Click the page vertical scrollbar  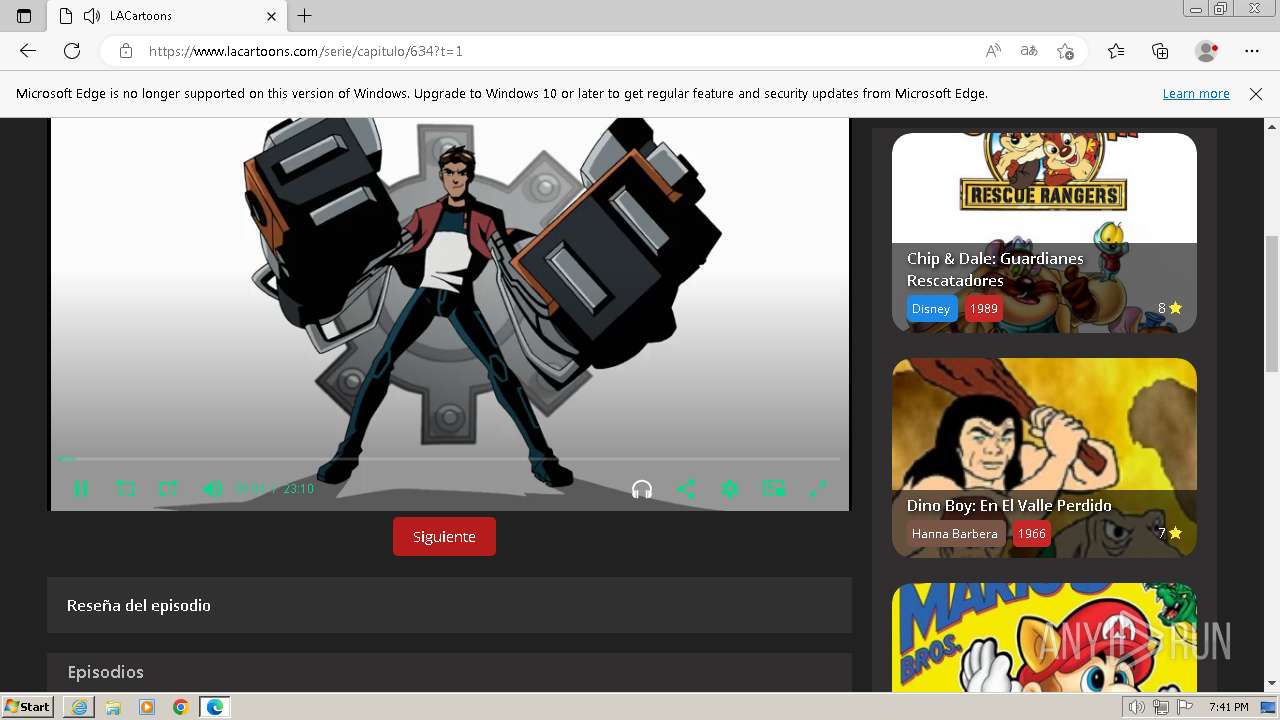point(1272,303)
